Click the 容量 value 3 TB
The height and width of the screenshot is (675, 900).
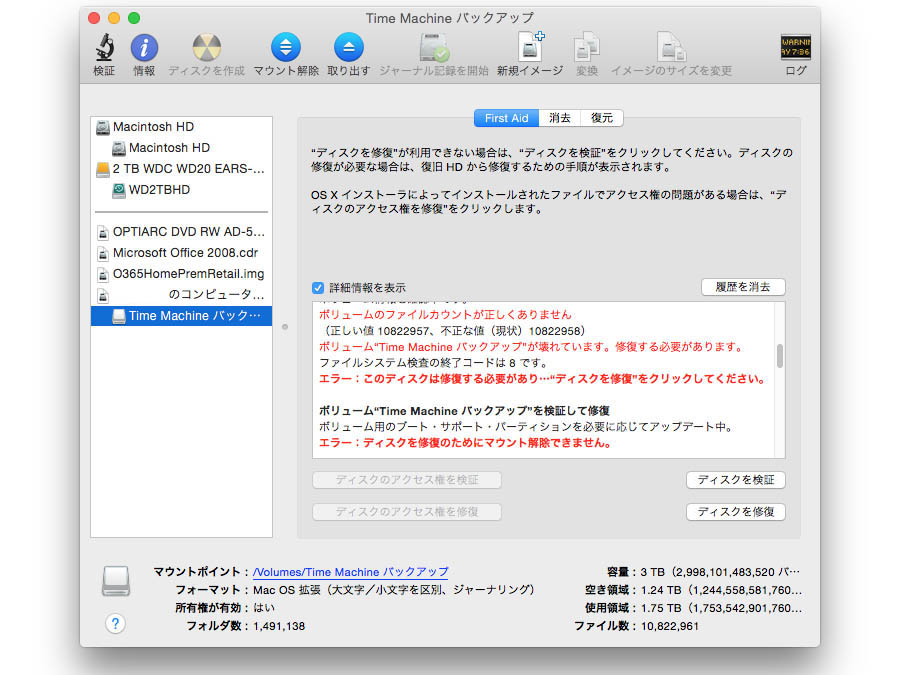click(x=720, y=572)
